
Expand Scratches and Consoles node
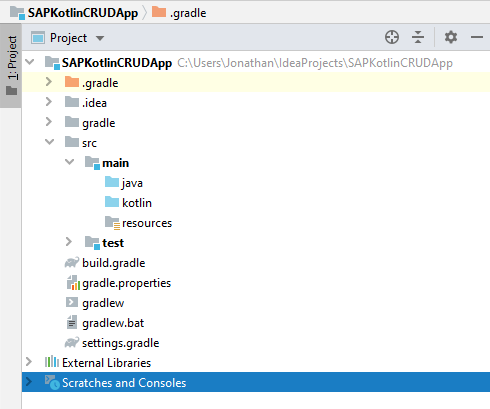click(x=29, y=382)
